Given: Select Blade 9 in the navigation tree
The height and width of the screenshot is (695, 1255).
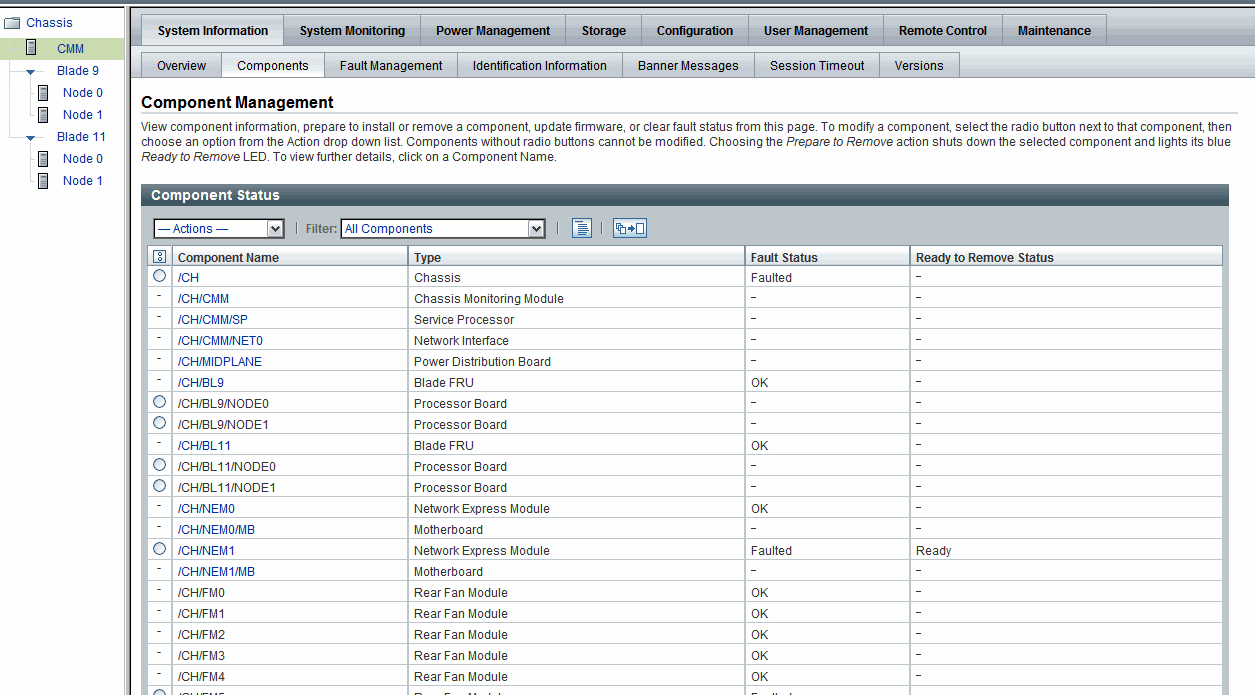Looking at the screenshot, I should tap(78, 71).
